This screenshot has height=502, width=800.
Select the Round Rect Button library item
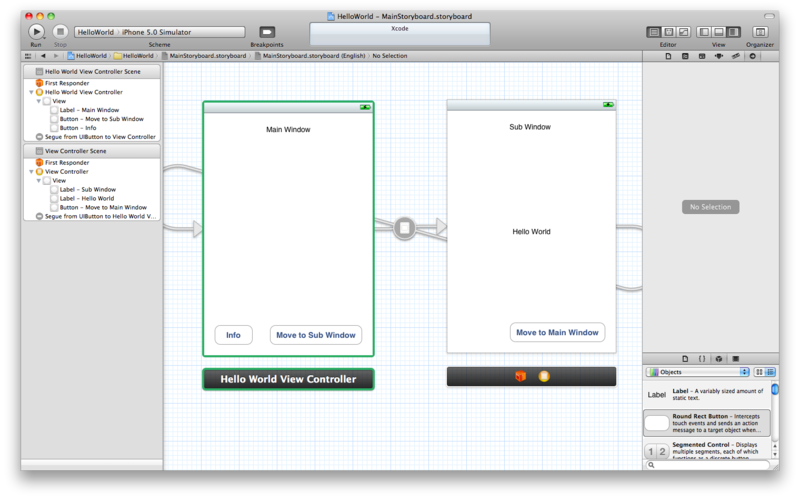click(x=707, y=423)
